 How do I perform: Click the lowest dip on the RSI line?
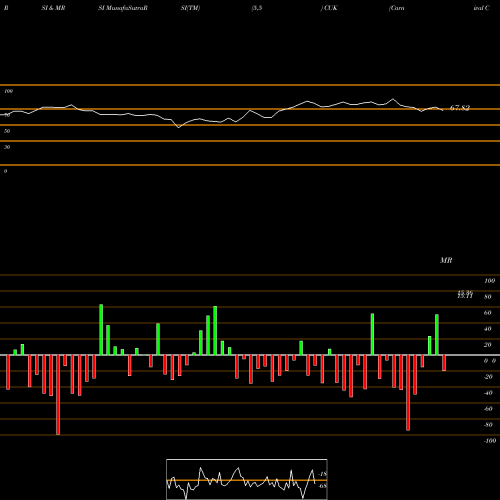pos(179,127)
